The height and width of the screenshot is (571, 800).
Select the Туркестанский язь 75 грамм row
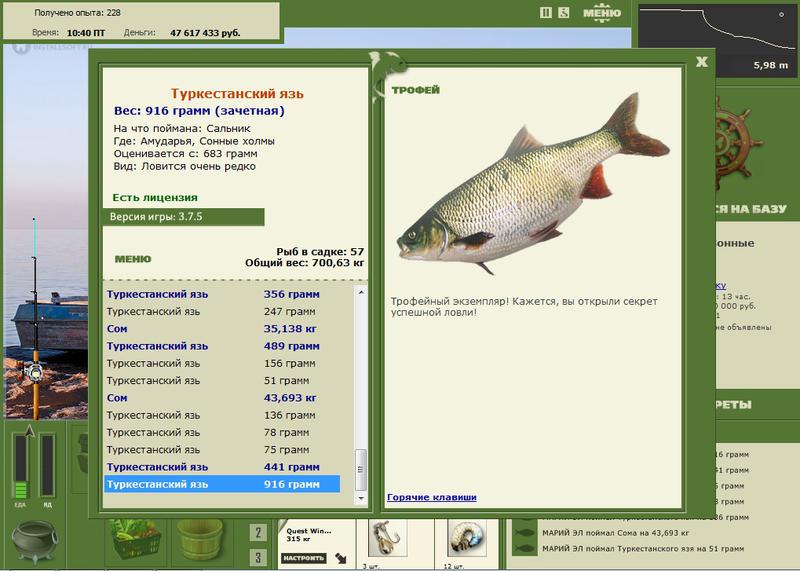point(222,450)
